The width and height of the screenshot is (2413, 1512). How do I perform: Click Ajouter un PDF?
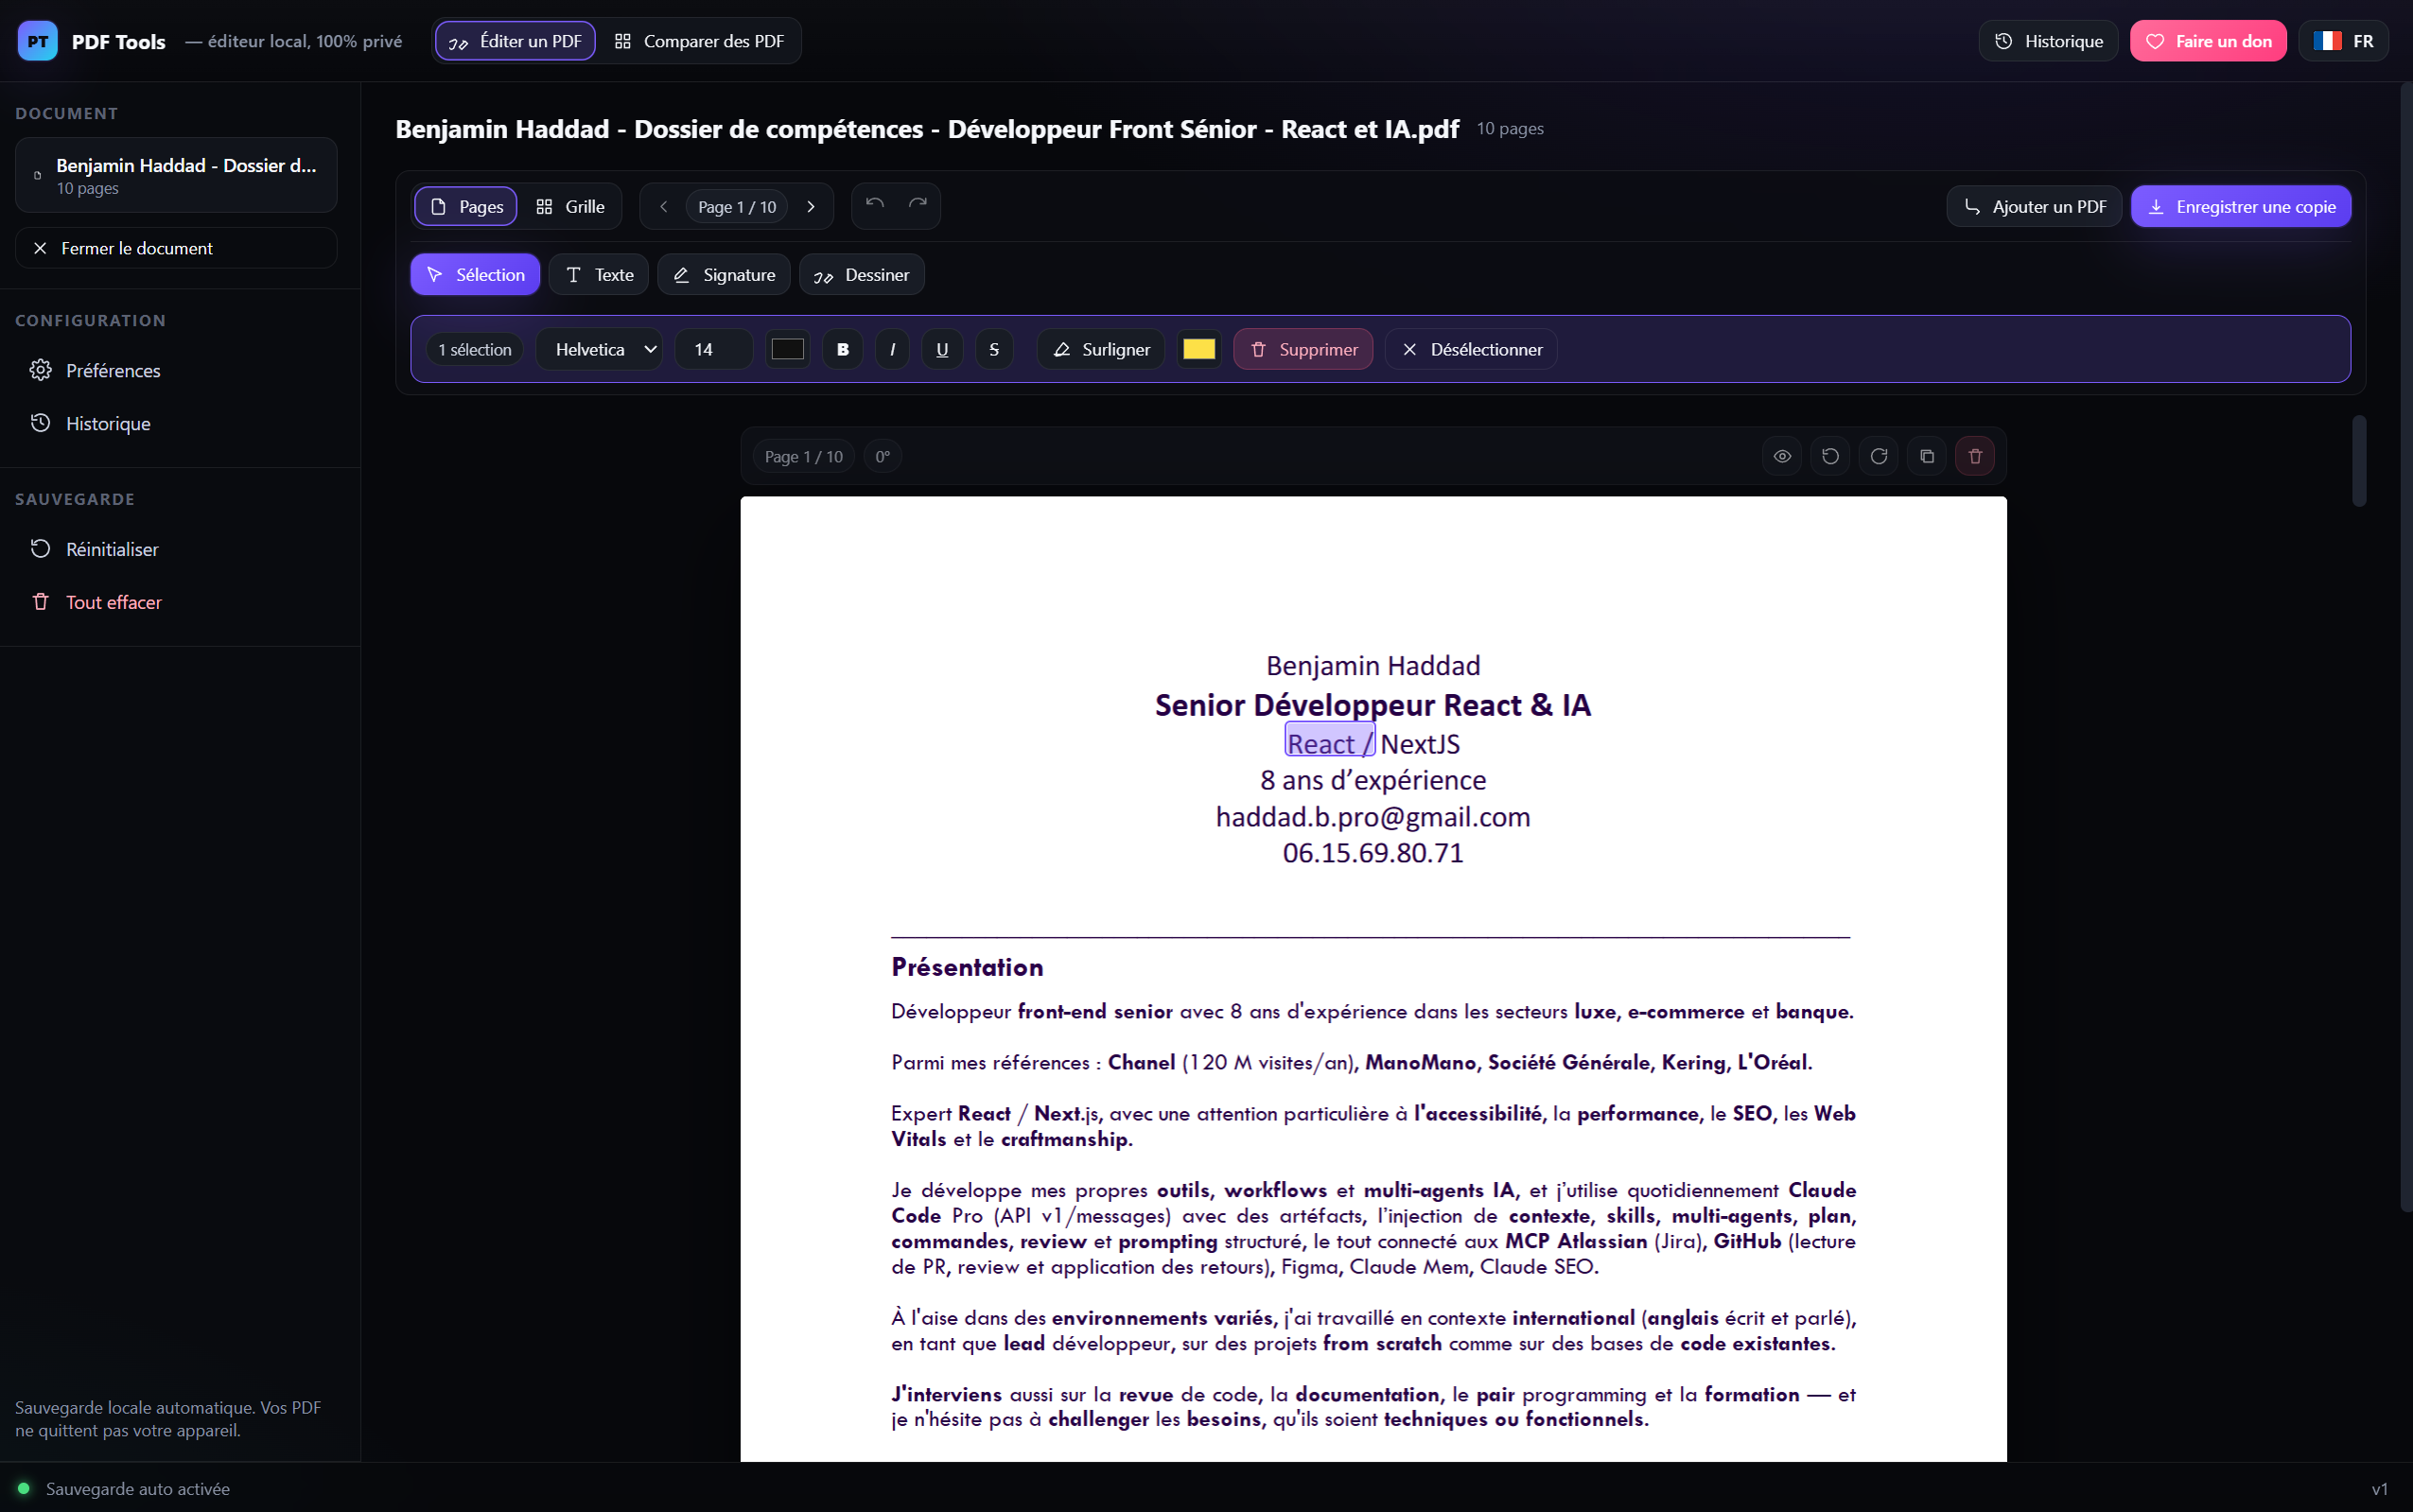2034,207
